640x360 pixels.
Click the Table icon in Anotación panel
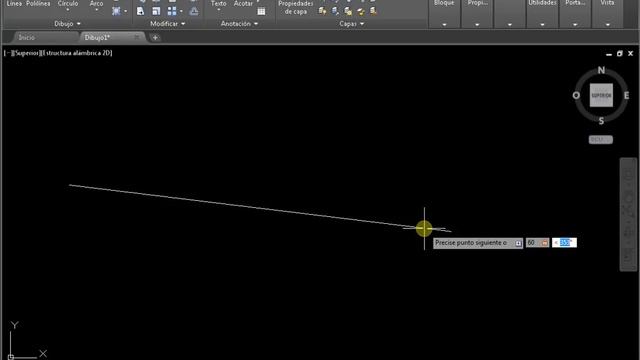261,11
